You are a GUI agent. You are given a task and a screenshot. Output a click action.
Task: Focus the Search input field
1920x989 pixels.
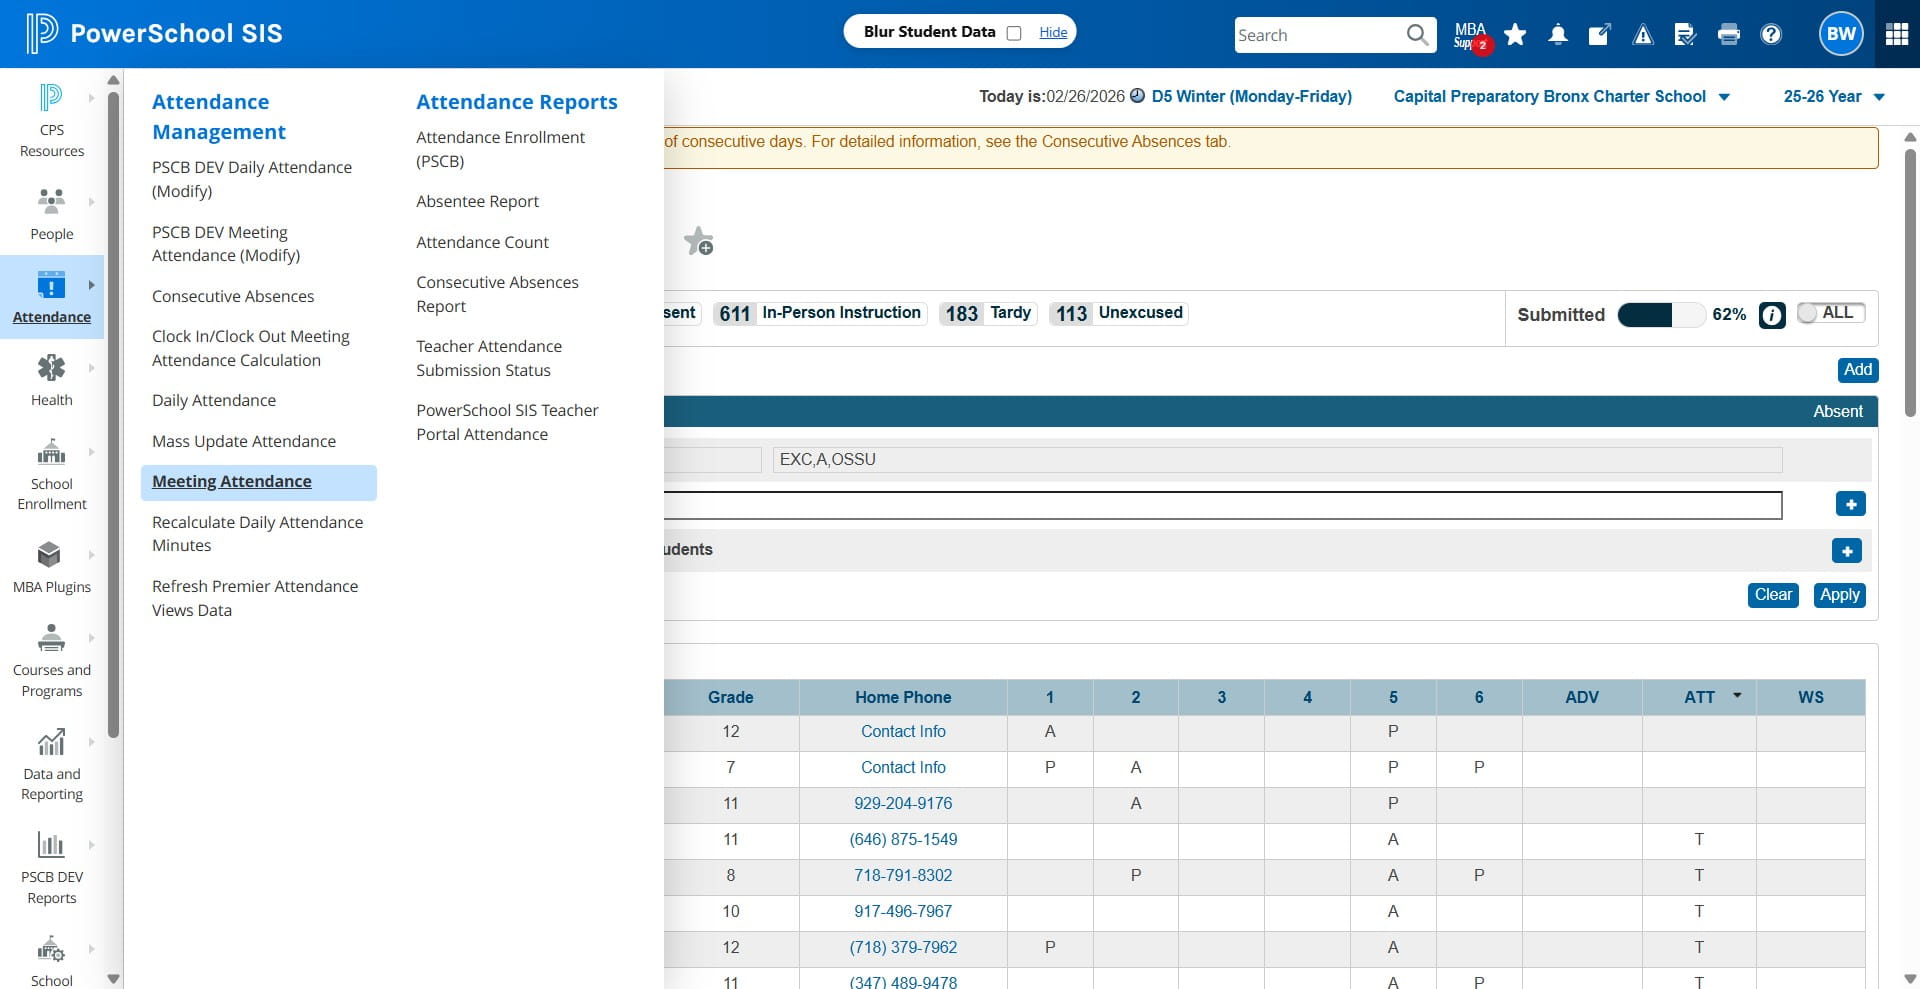[x=1320, y=35]
